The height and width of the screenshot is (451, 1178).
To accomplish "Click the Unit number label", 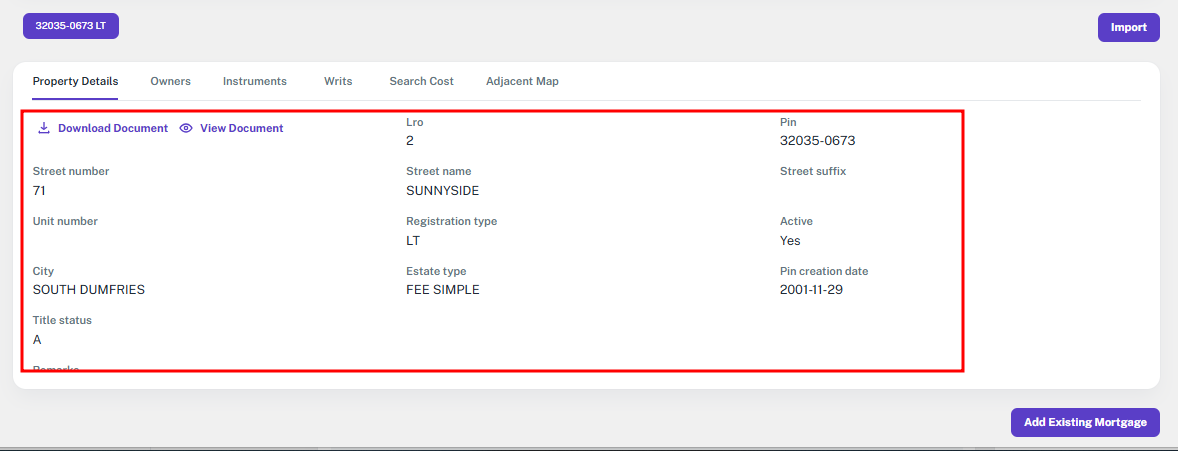I will (65, 221).
